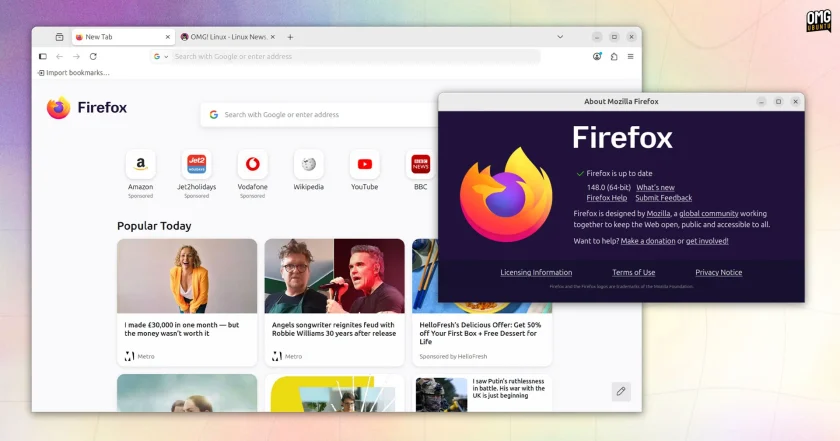Open a new tab with plus button

click(x=290, y=37)
